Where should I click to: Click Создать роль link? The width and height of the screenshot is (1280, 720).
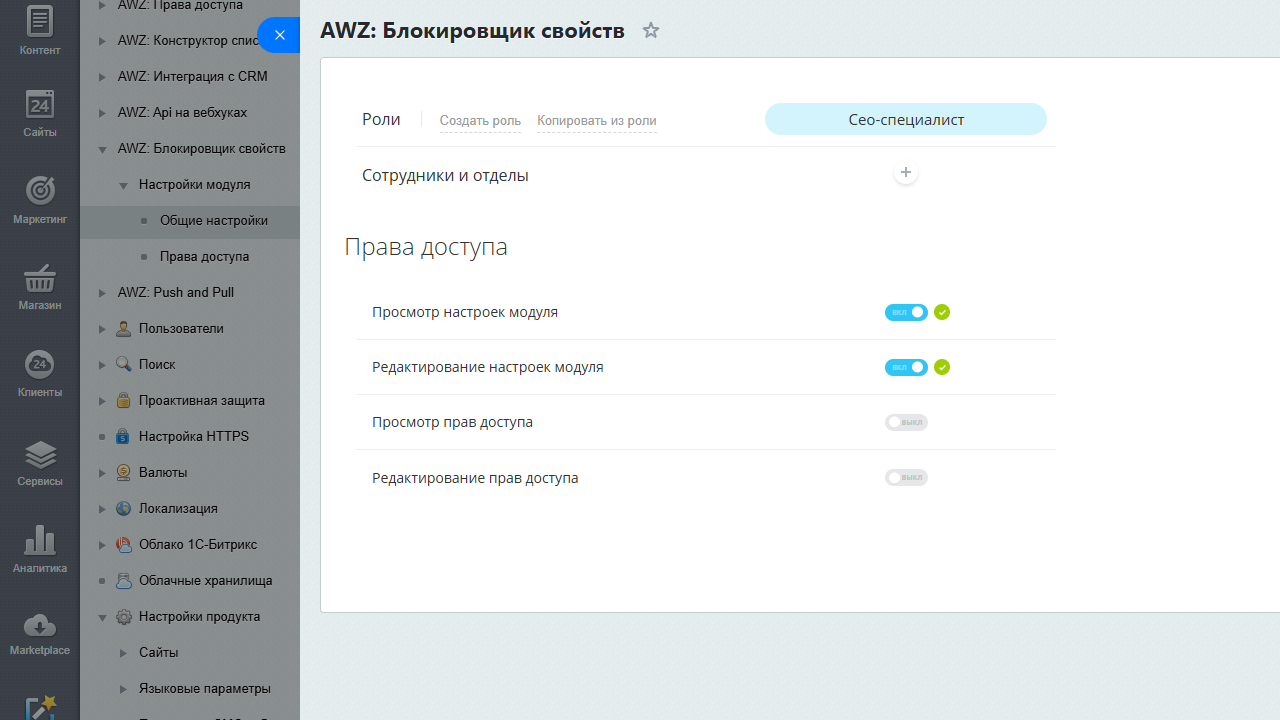(x=480, y=121)
